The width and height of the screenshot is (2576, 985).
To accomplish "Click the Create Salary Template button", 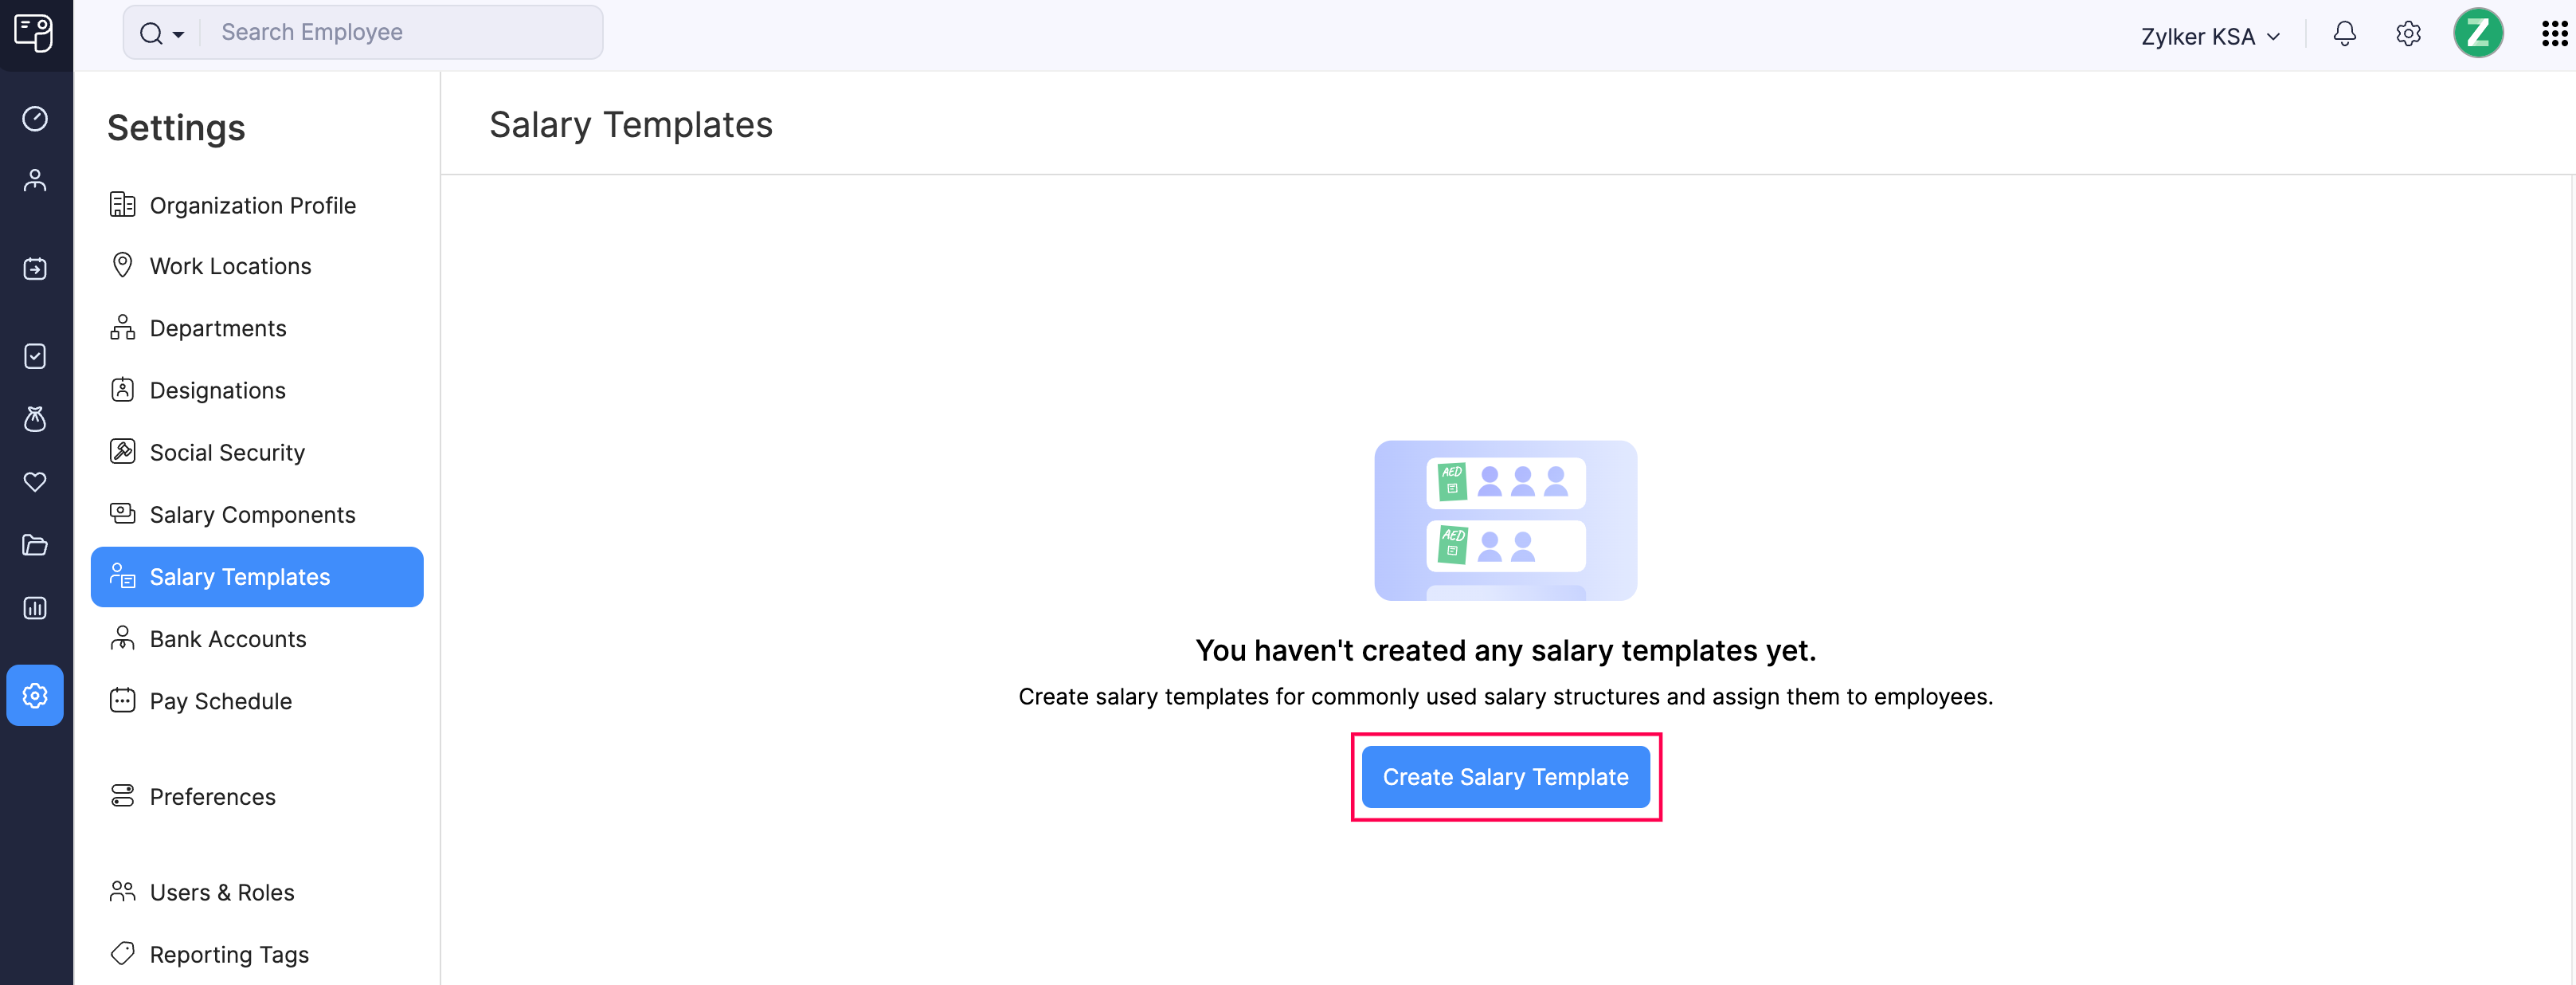I will [x=1505, y=777].
